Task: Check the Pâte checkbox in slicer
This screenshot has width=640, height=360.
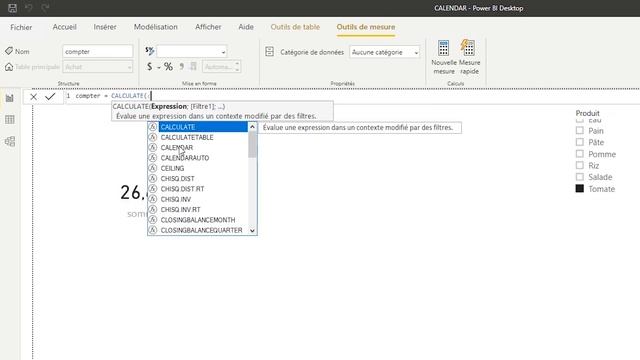Action: click(580, 142)
